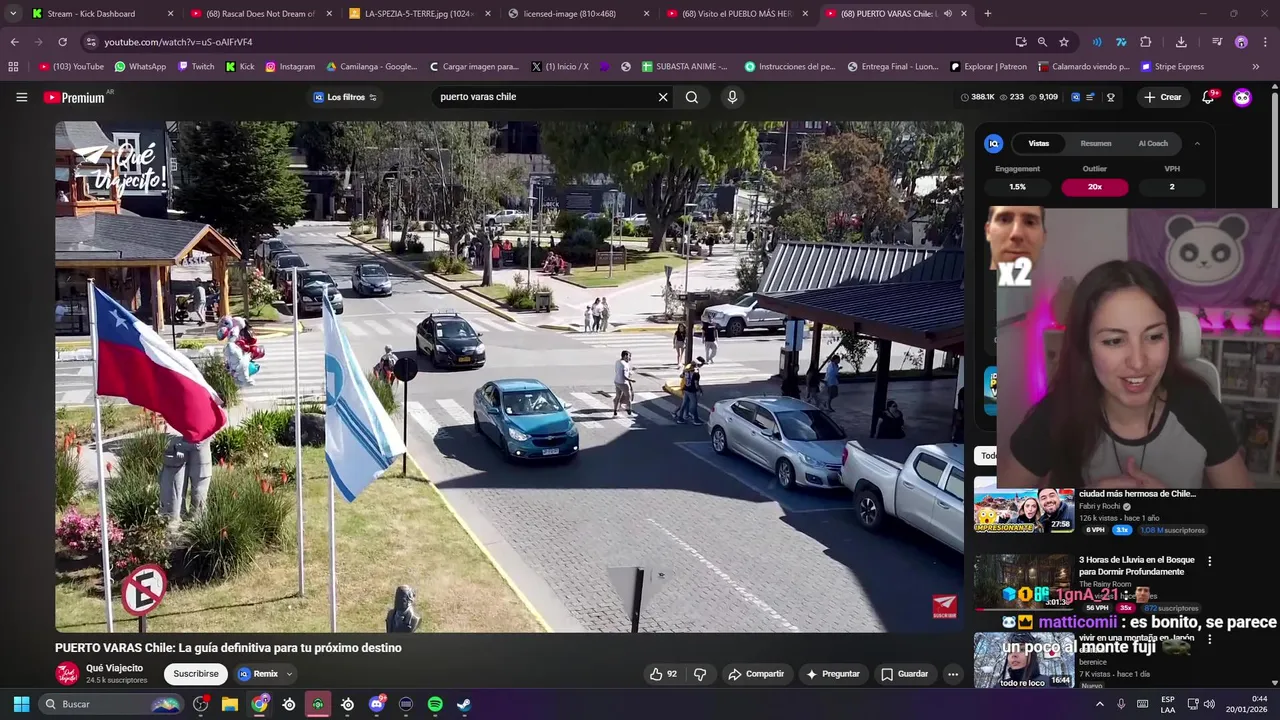Open Qué Viajecito channel avatar
The width and height of the screenshot is (1280, 720).
pos(67,674)
